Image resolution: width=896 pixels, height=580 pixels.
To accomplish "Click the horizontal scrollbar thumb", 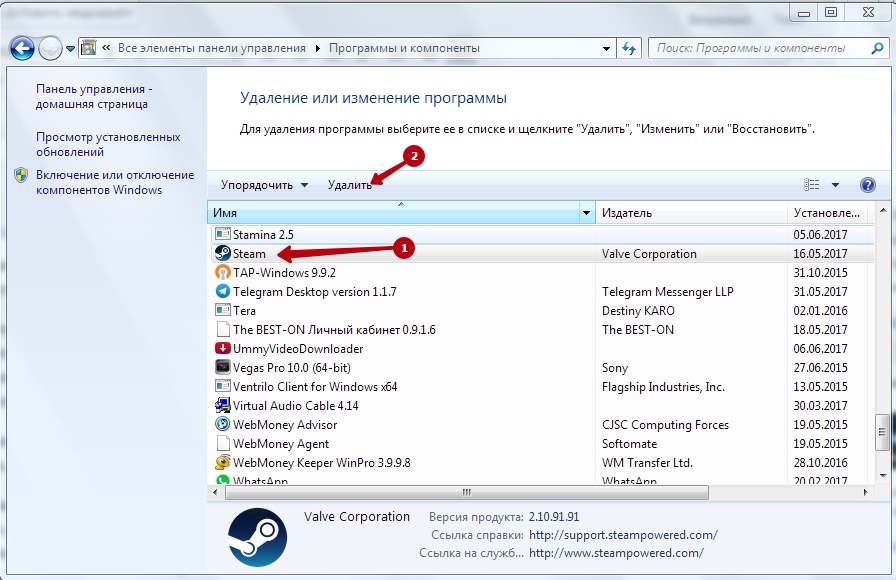I will pyautogui.click(x=467, y=493).
